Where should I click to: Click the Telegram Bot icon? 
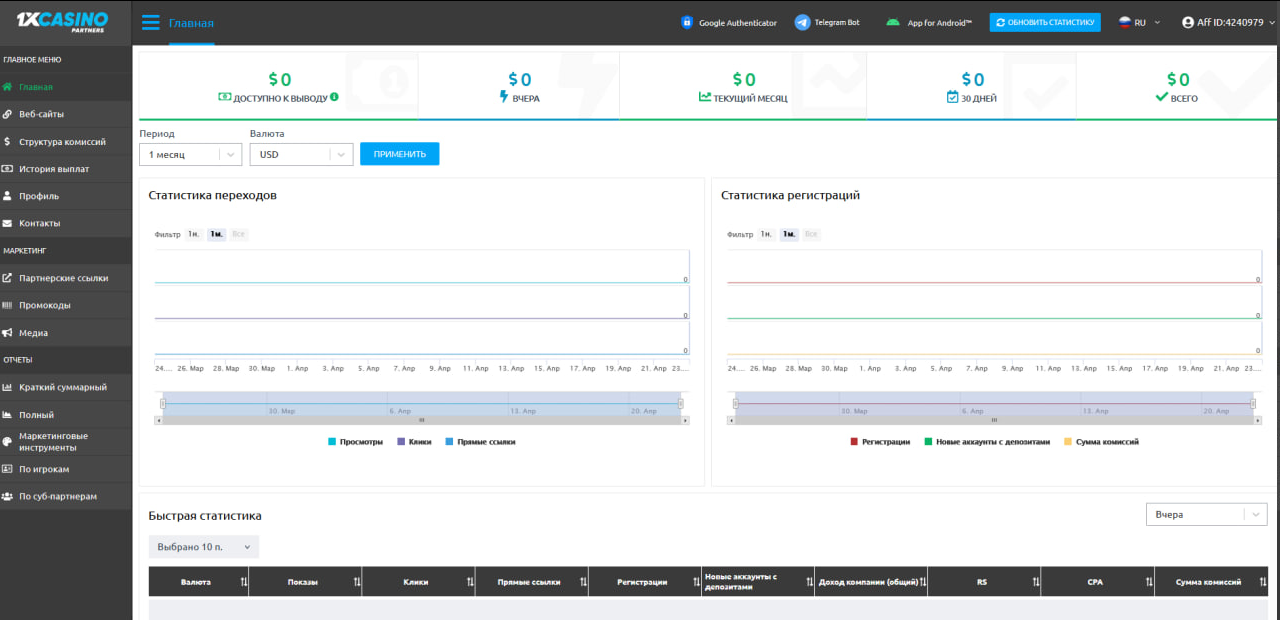802,22
